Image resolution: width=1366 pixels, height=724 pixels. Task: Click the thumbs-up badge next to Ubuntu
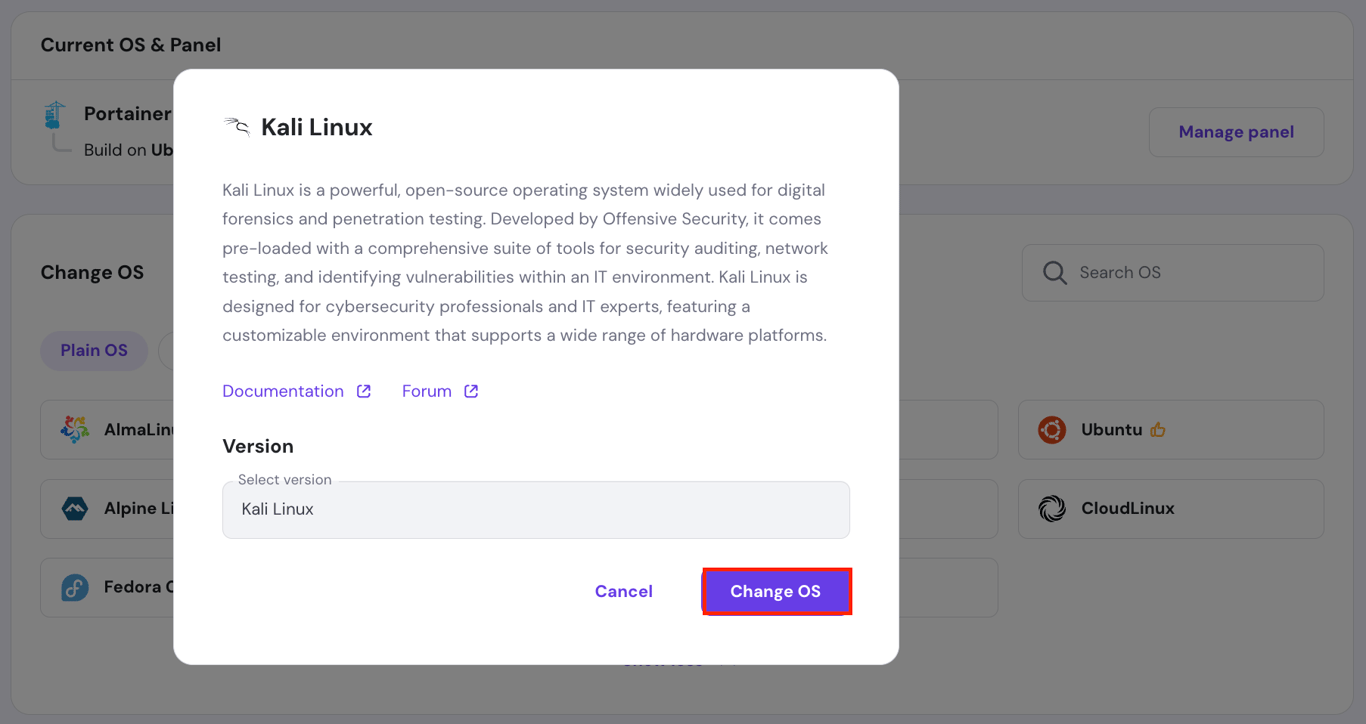(1157, 429)
